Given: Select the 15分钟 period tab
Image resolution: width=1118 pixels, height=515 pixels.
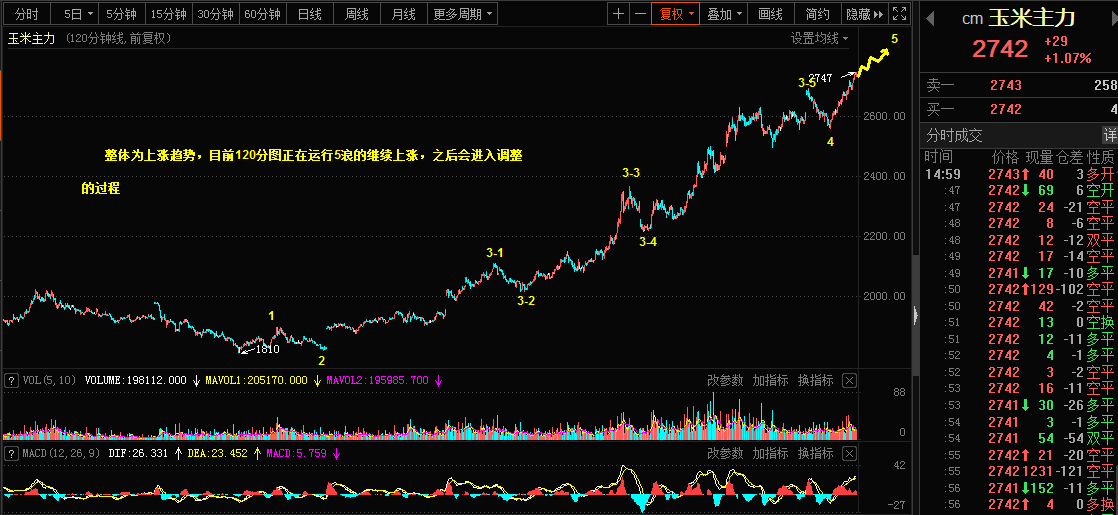Looking at the screenshot, I should [169, 14].
